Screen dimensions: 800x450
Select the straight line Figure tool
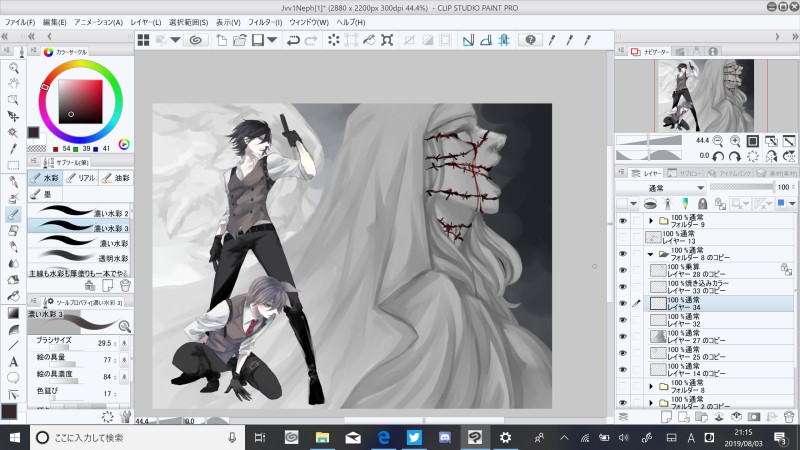tap(13, 345)
